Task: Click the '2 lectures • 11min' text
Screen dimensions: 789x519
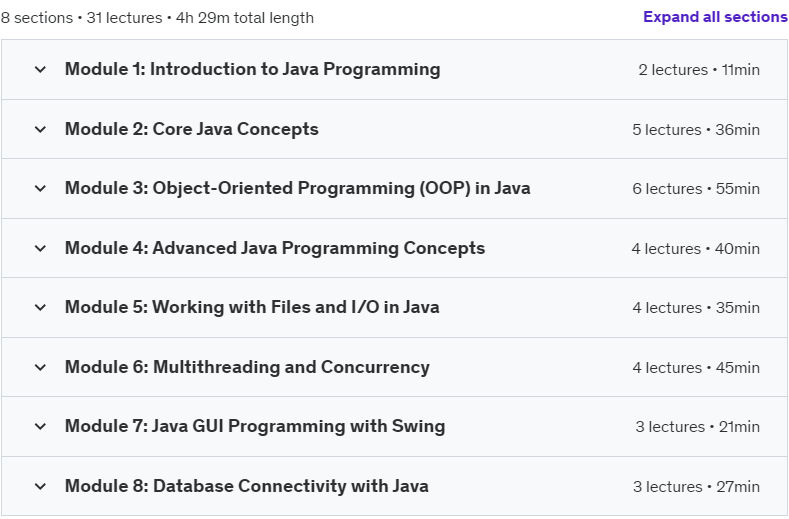Action: tap(699, 70)
